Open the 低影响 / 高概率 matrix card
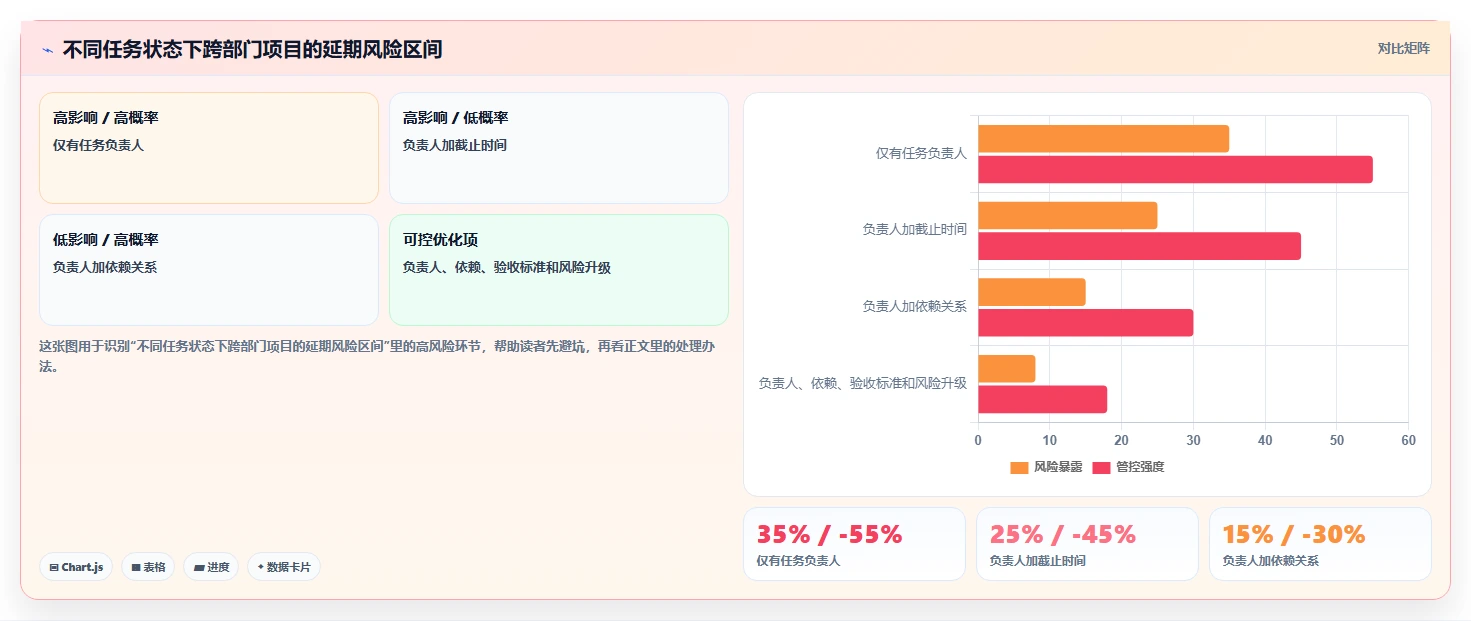Viewport: 1471px width, 621px height. (209, 270)
